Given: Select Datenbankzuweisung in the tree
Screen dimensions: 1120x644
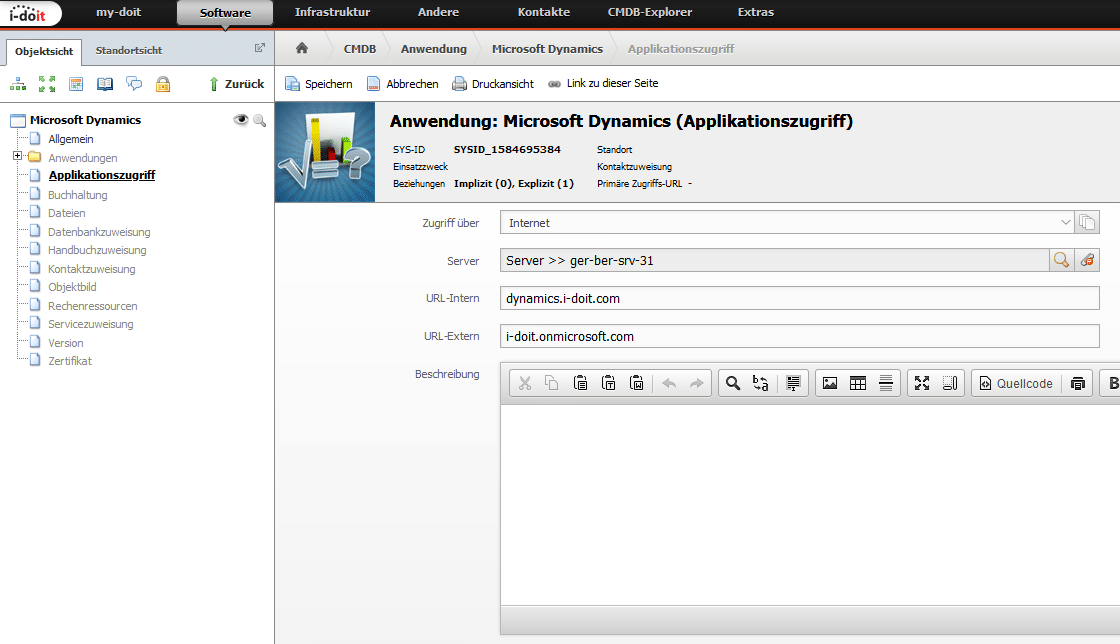Looking at the screenshot, I should tap(99, 232).
